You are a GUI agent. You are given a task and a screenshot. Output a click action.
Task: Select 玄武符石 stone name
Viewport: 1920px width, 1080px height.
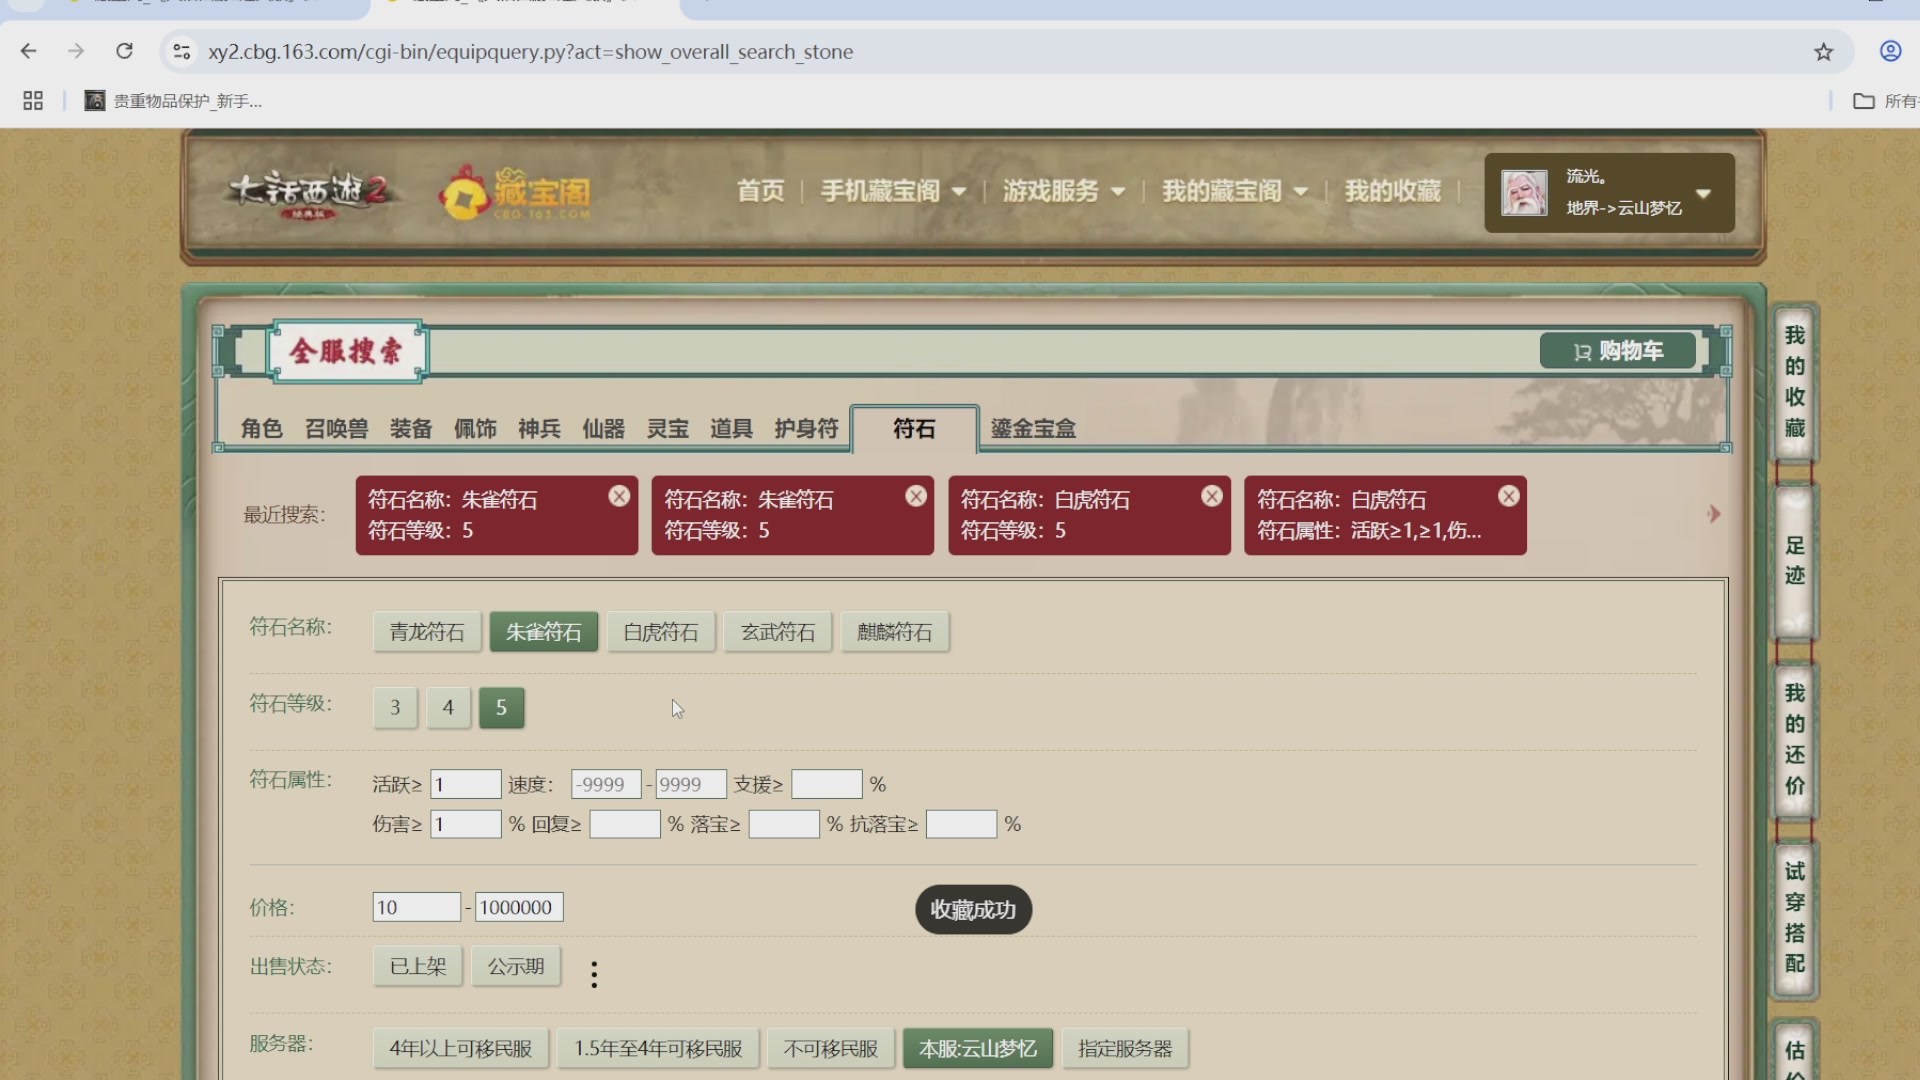pos(778,632)
